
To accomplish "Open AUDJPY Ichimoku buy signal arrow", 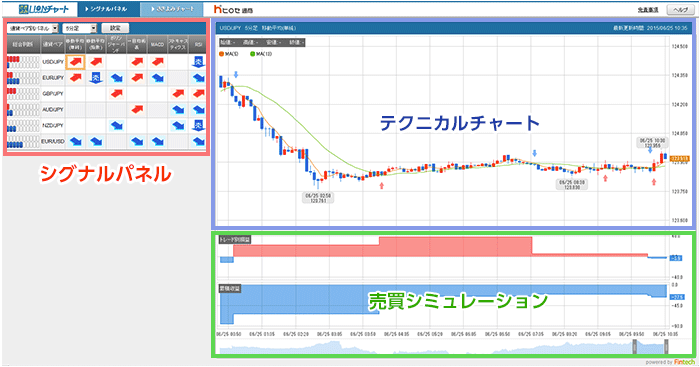I will point(137,109).
